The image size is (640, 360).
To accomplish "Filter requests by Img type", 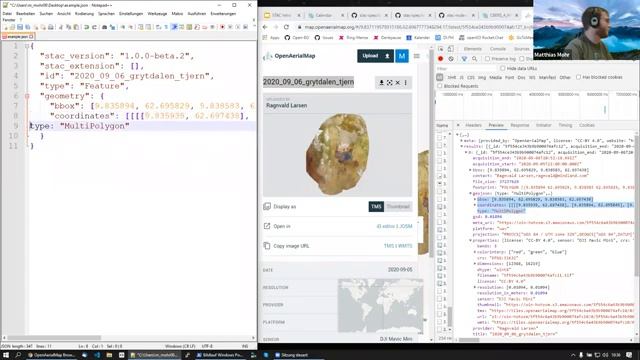I will 482,77.
